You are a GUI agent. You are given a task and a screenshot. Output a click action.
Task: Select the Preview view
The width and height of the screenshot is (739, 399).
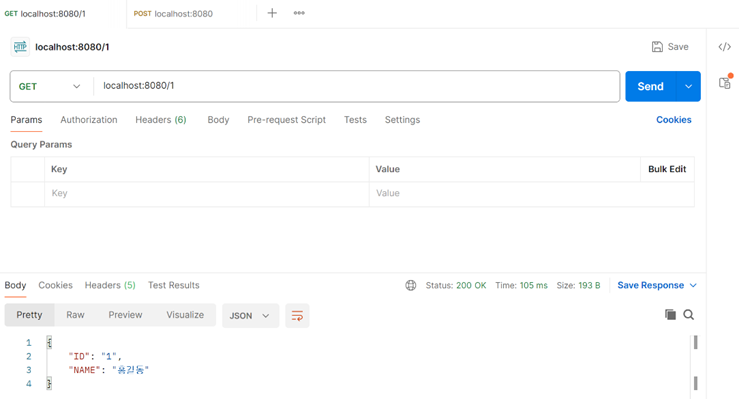click(x=125, y=315)
